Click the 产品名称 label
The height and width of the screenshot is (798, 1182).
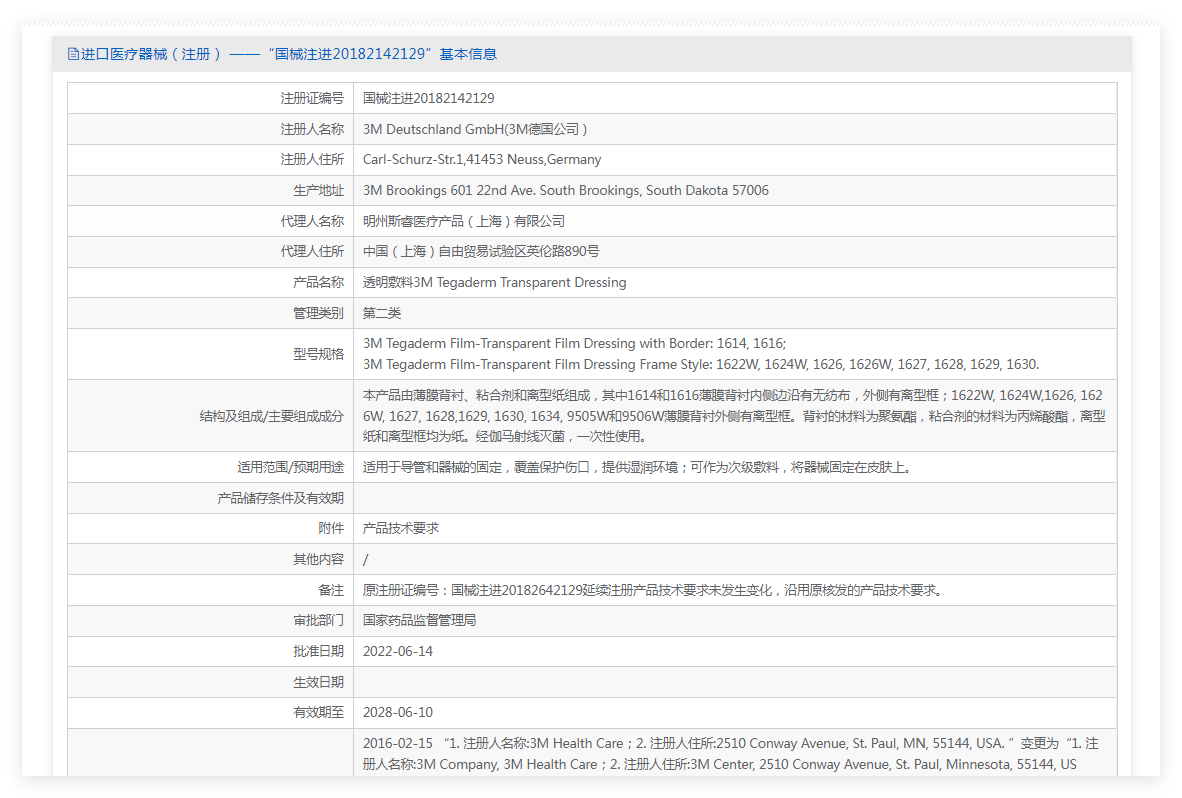(318, 283)
